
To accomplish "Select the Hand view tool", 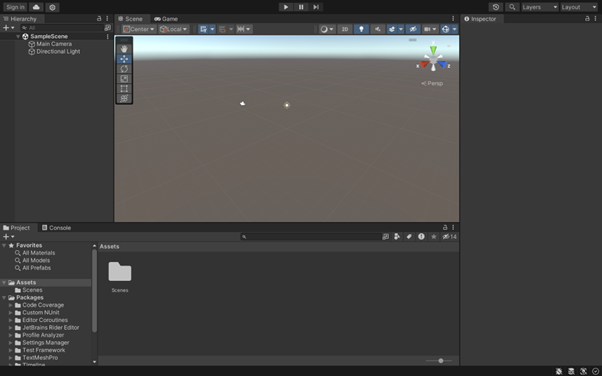I will click(x=124, y=49).
